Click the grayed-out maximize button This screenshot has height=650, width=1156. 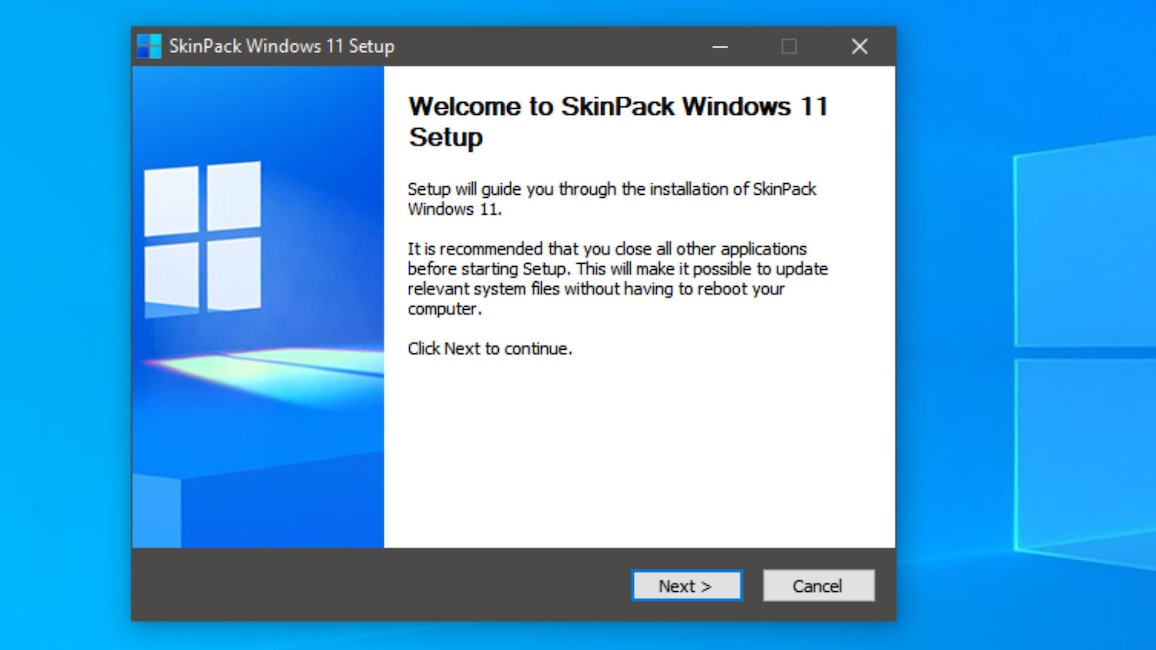pyautogui.click(x=789, y=46)
